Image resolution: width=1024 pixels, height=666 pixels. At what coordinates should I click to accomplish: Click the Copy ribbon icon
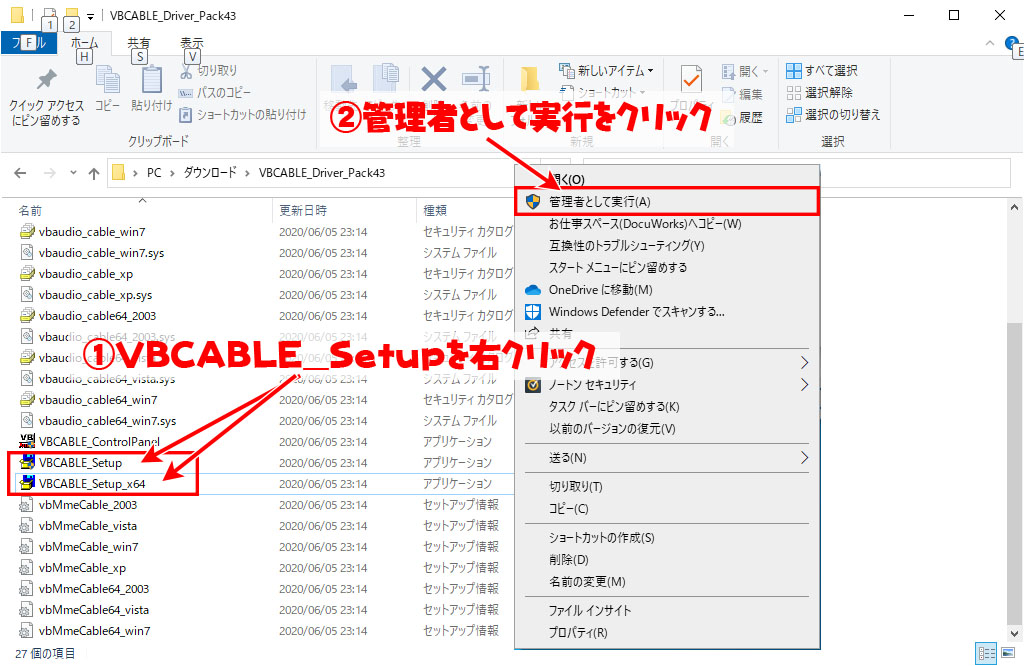[x=107, y=80]
